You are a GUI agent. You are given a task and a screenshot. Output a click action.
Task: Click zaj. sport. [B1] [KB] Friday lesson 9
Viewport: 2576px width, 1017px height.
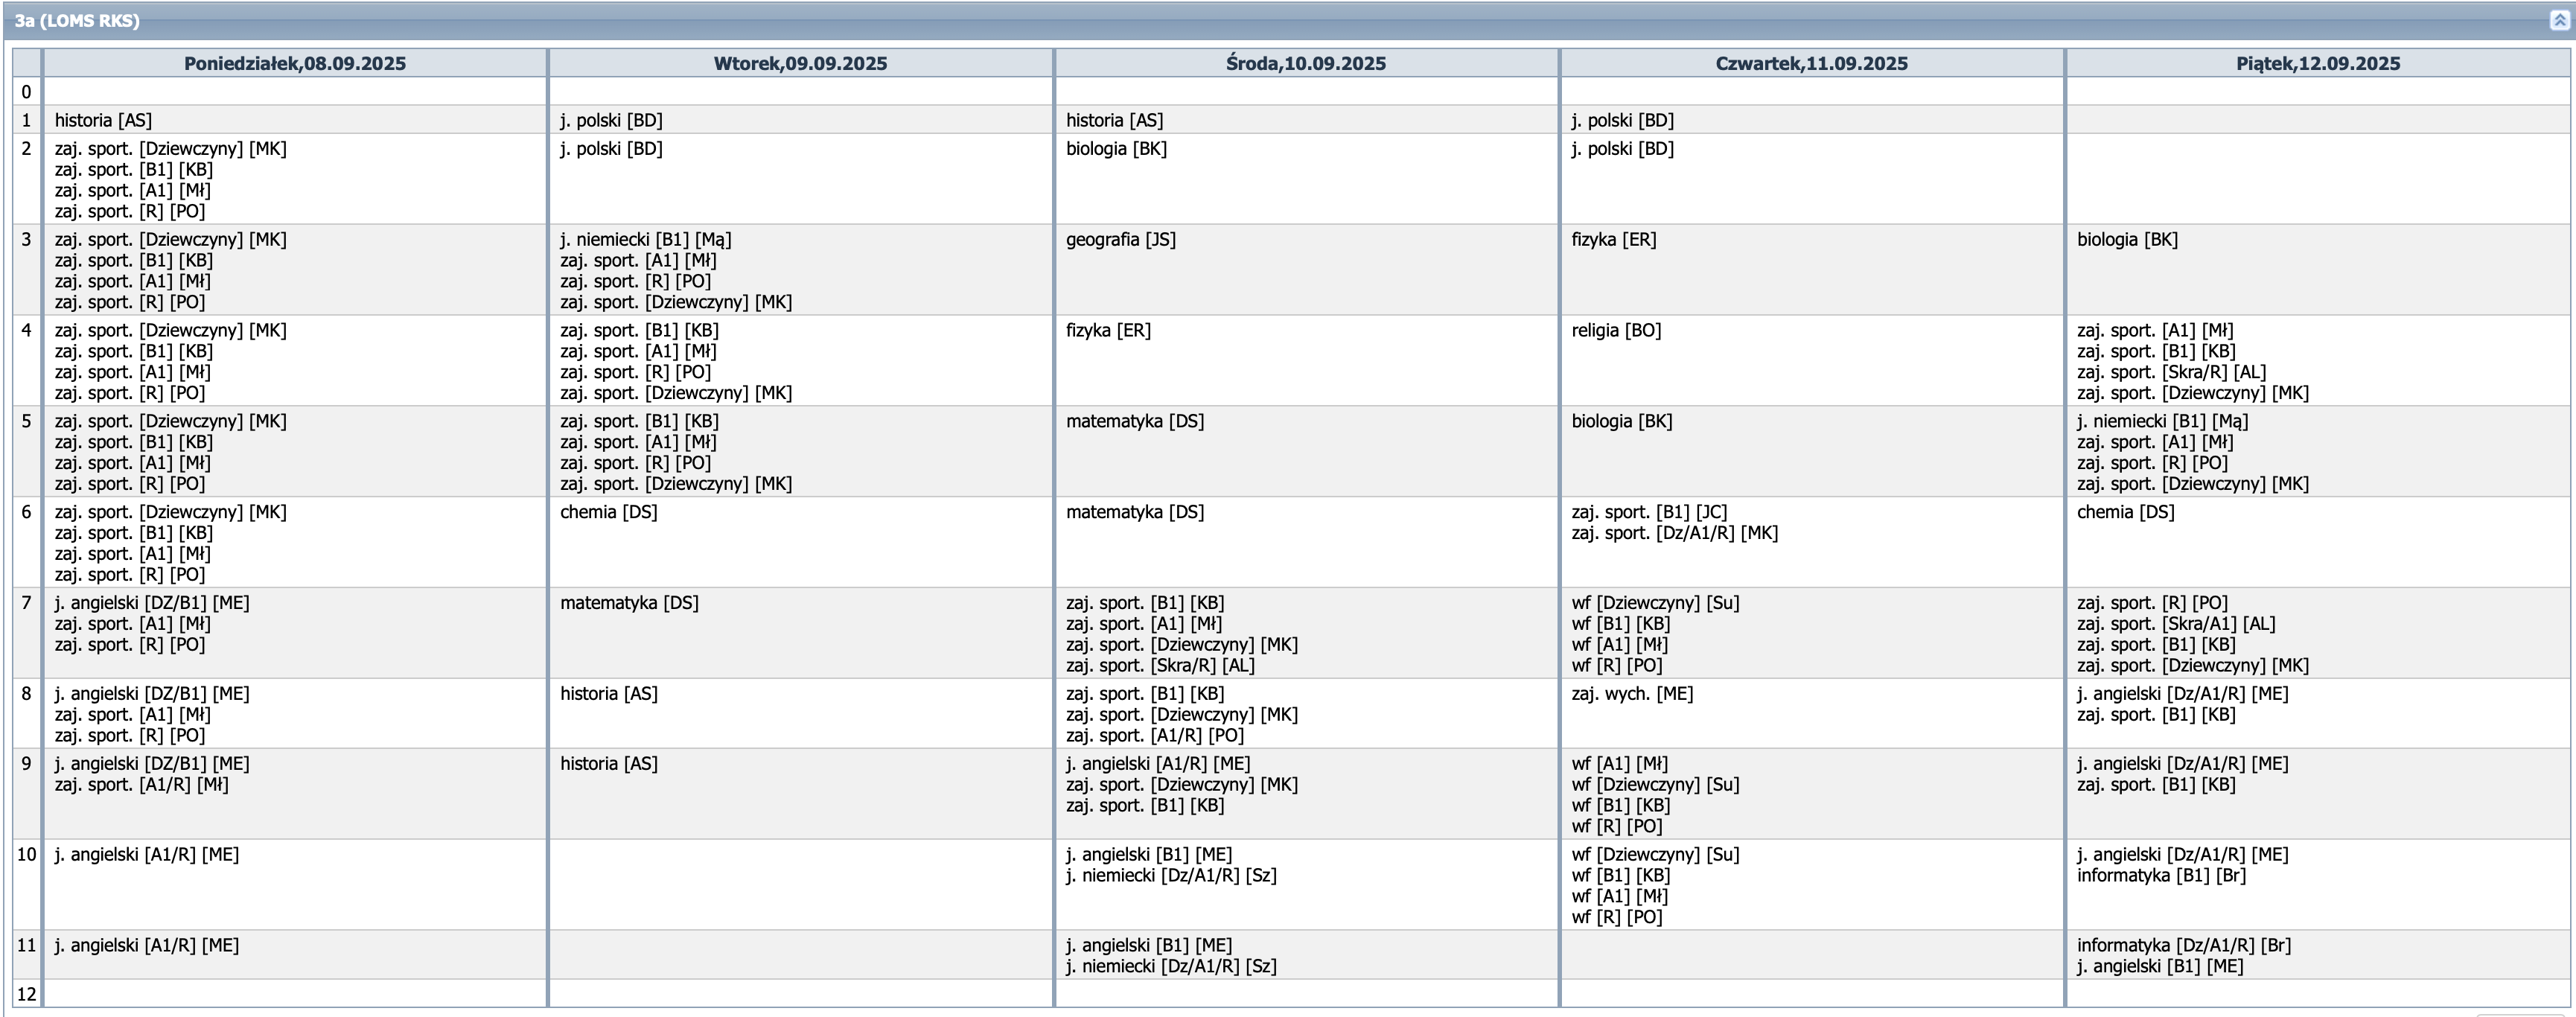point(2156,784)
